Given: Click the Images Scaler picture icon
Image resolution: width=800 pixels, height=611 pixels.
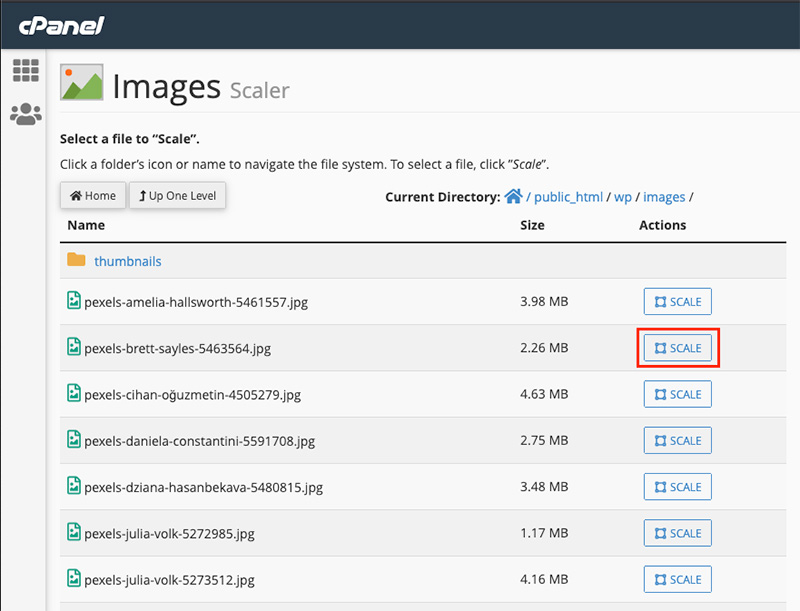Looking at the screenshot, I should coord(82,84).
